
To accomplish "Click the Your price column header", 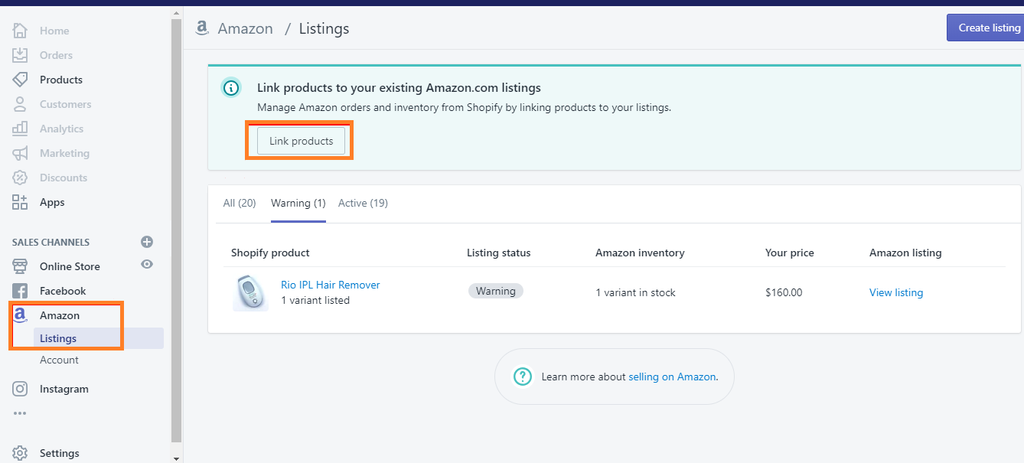I will [x=790, y=253].
